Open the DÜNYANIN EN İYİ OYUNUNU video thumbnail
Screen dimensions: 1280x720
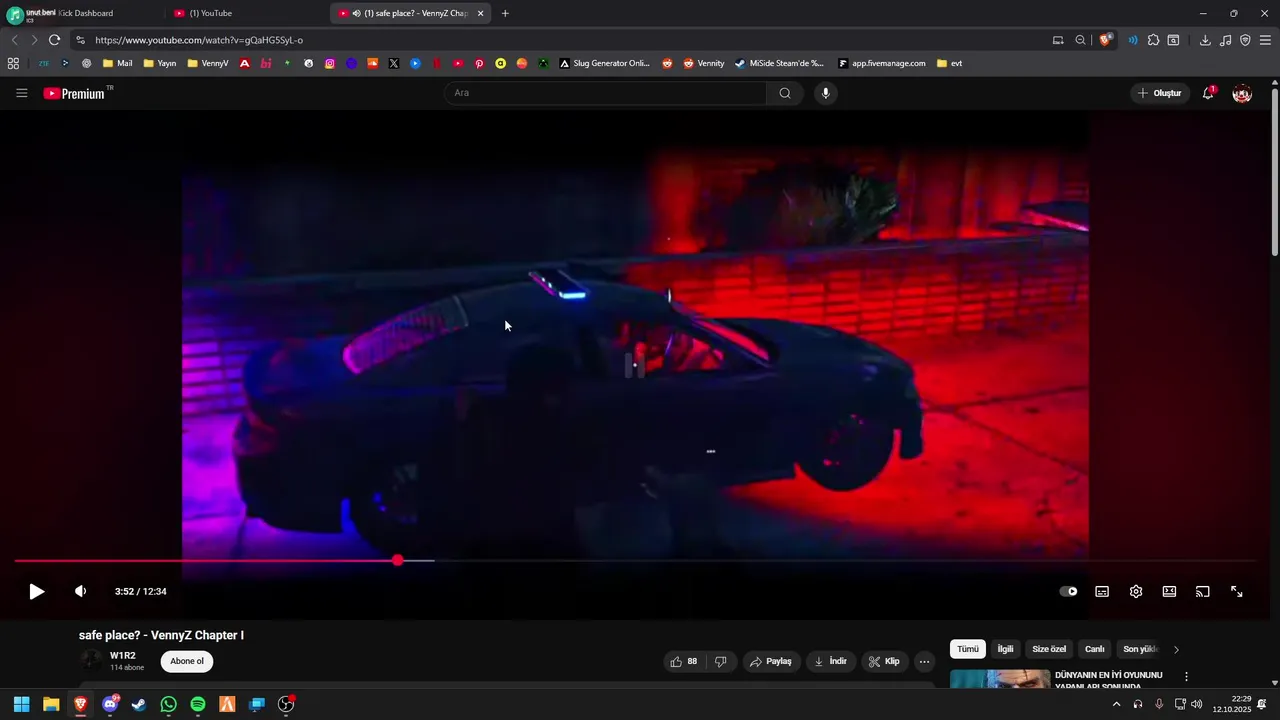(x=1000, y=679)
